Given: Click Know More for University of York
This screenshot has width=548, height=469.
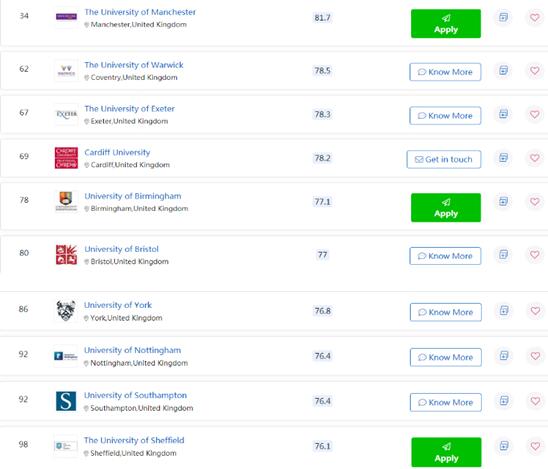Looking at the screenshot, I should [446, 312].
